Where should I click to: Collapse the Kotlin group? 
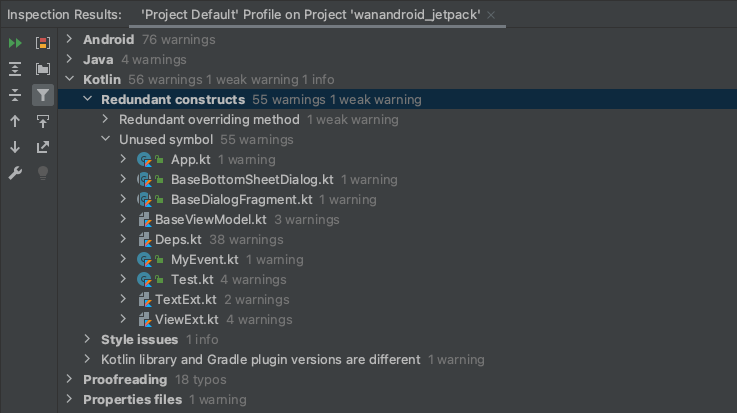tap(70, 79)
